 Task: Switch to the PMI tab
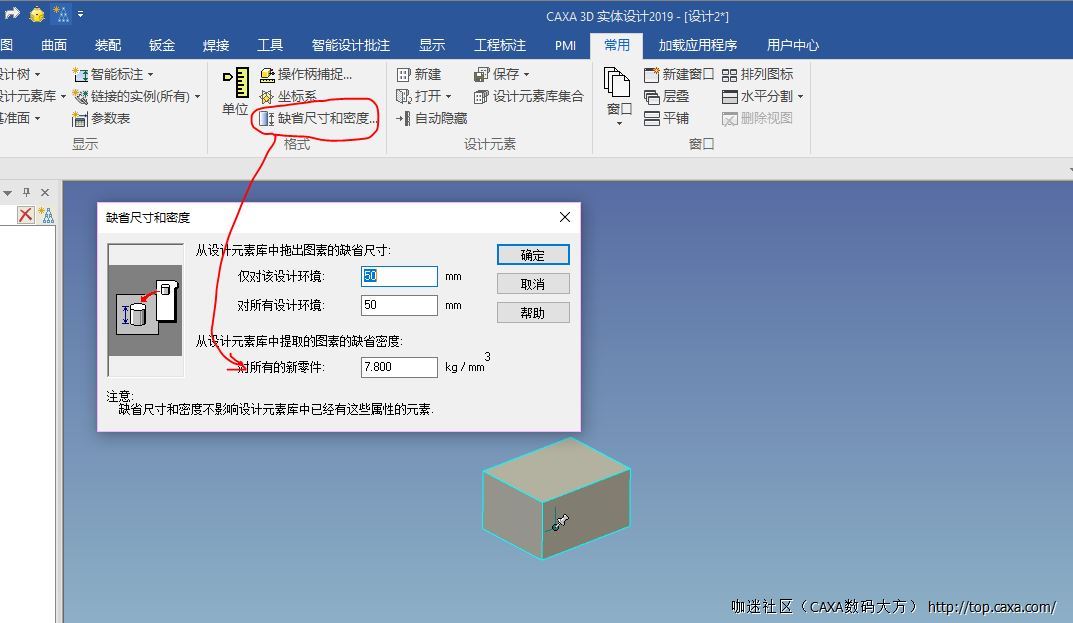click(x=565, y=45)
